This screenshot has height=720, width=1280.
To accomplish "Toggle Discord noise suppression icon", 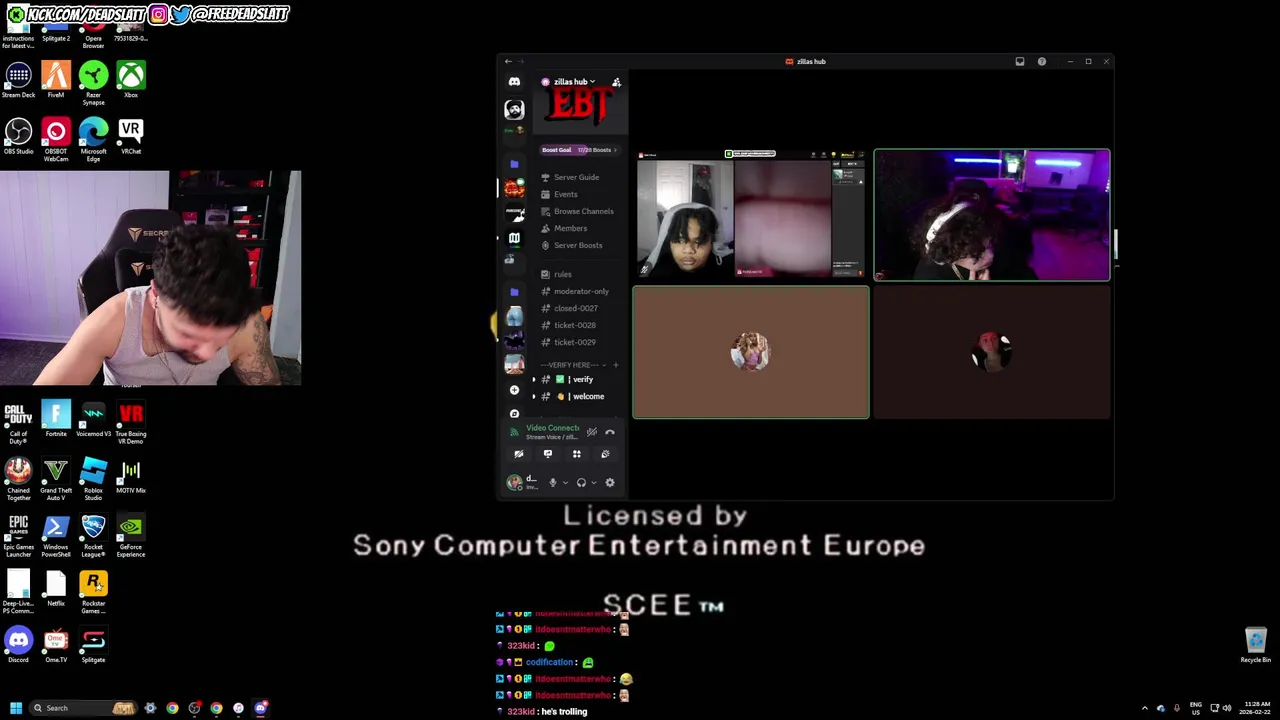I will click(591, 432).
